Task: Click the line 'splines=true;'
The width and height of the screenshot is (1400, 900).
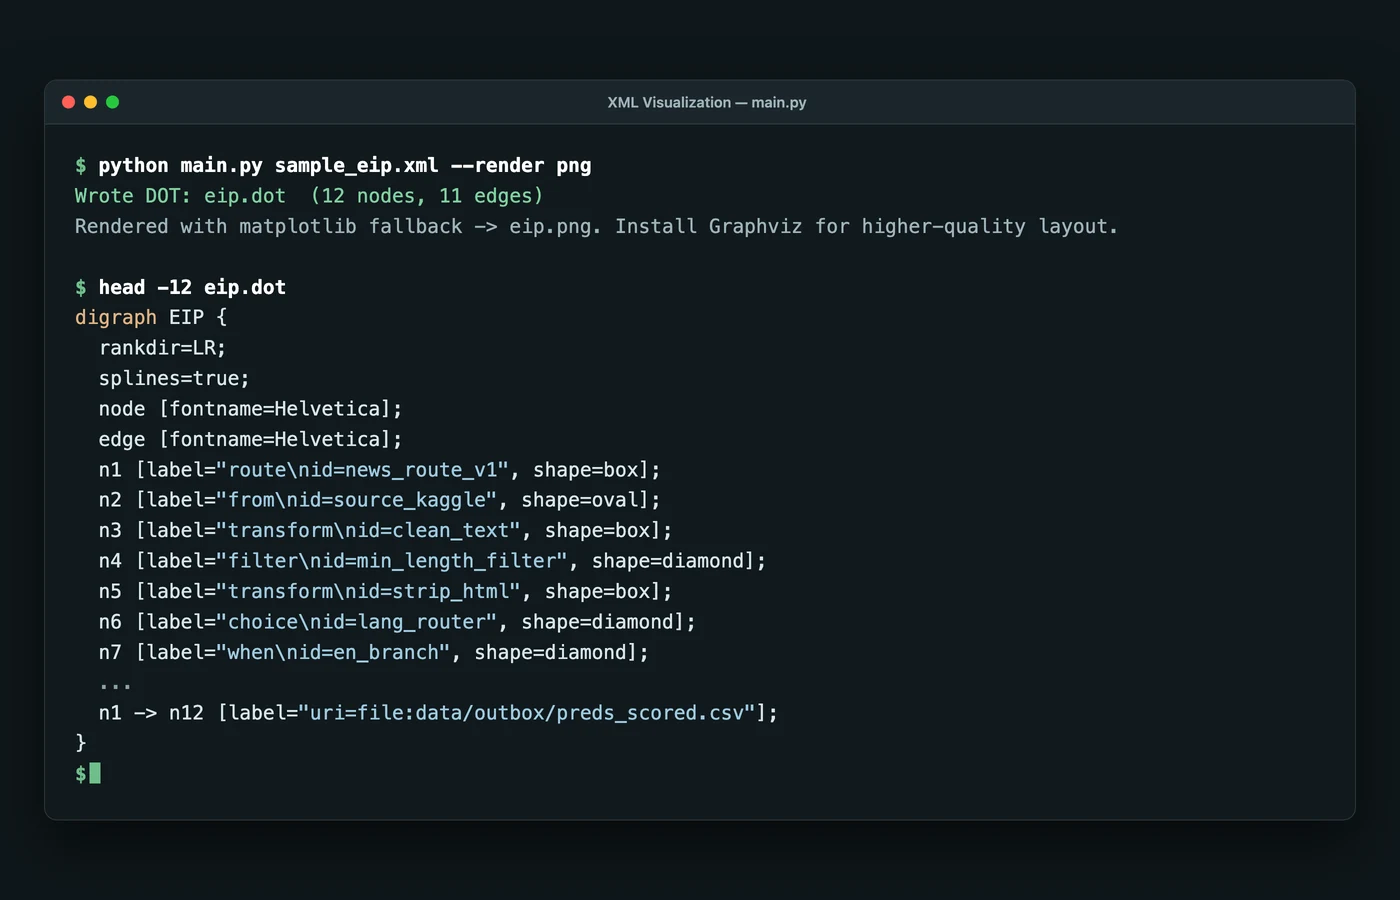Action: 174,378
